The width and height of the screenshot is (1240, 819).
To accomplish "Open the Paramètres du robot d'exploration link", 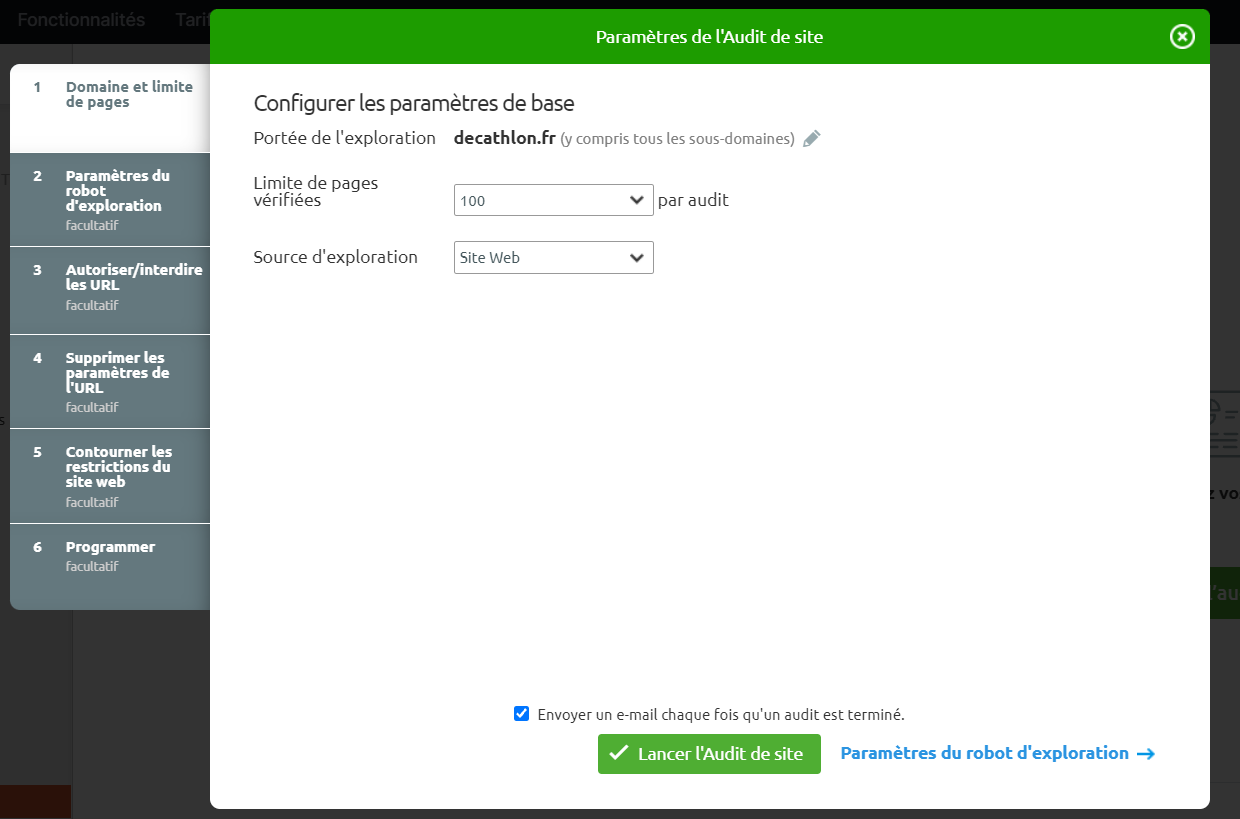I will pos(984,754).
